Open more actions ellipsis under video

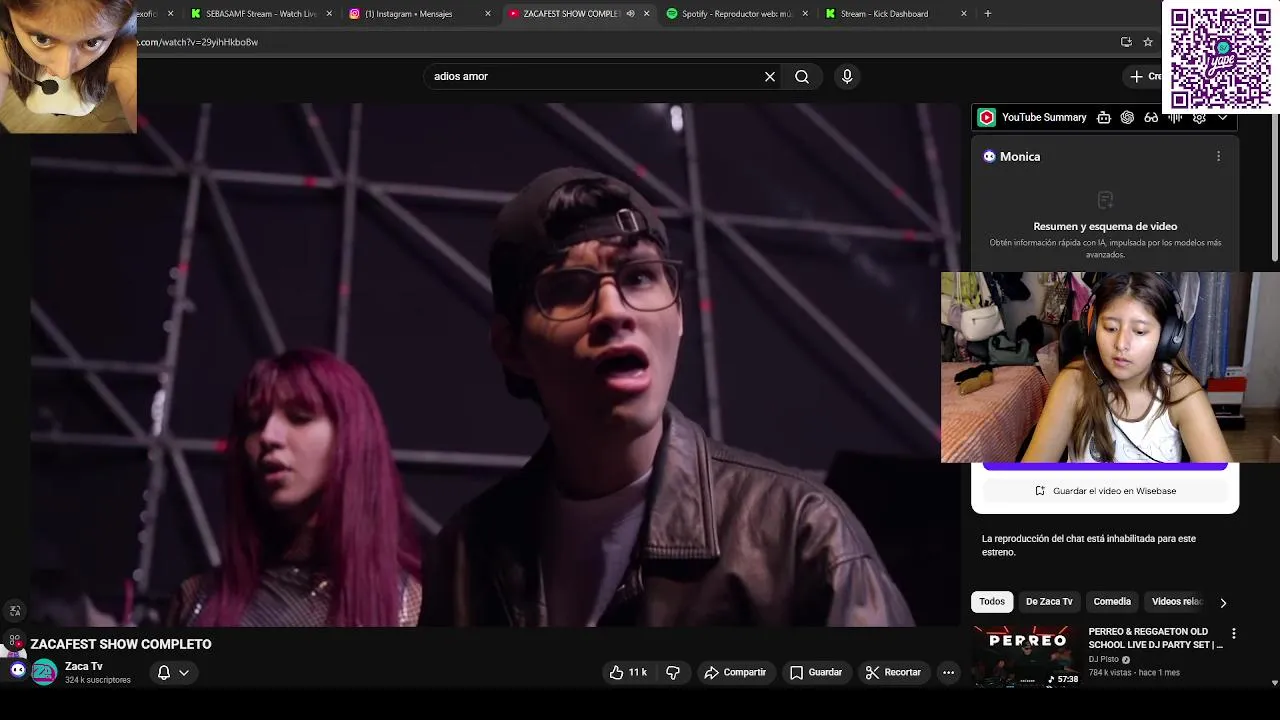pos(948,672)
